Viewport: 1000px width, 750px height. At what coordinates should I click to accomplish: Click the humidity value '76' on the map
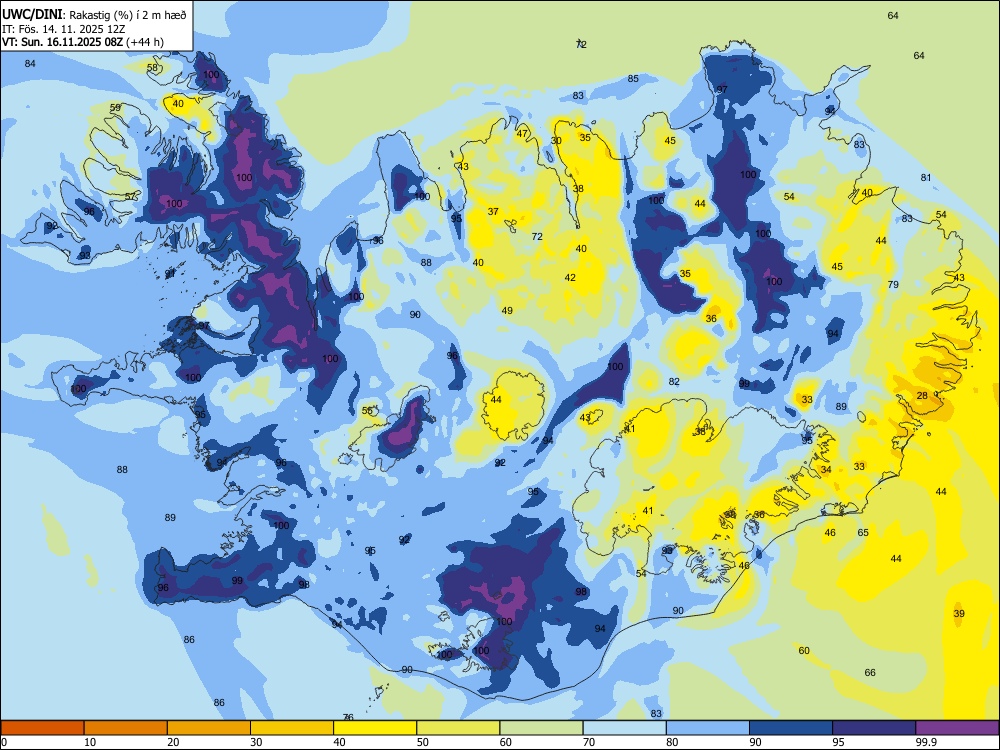348,717
